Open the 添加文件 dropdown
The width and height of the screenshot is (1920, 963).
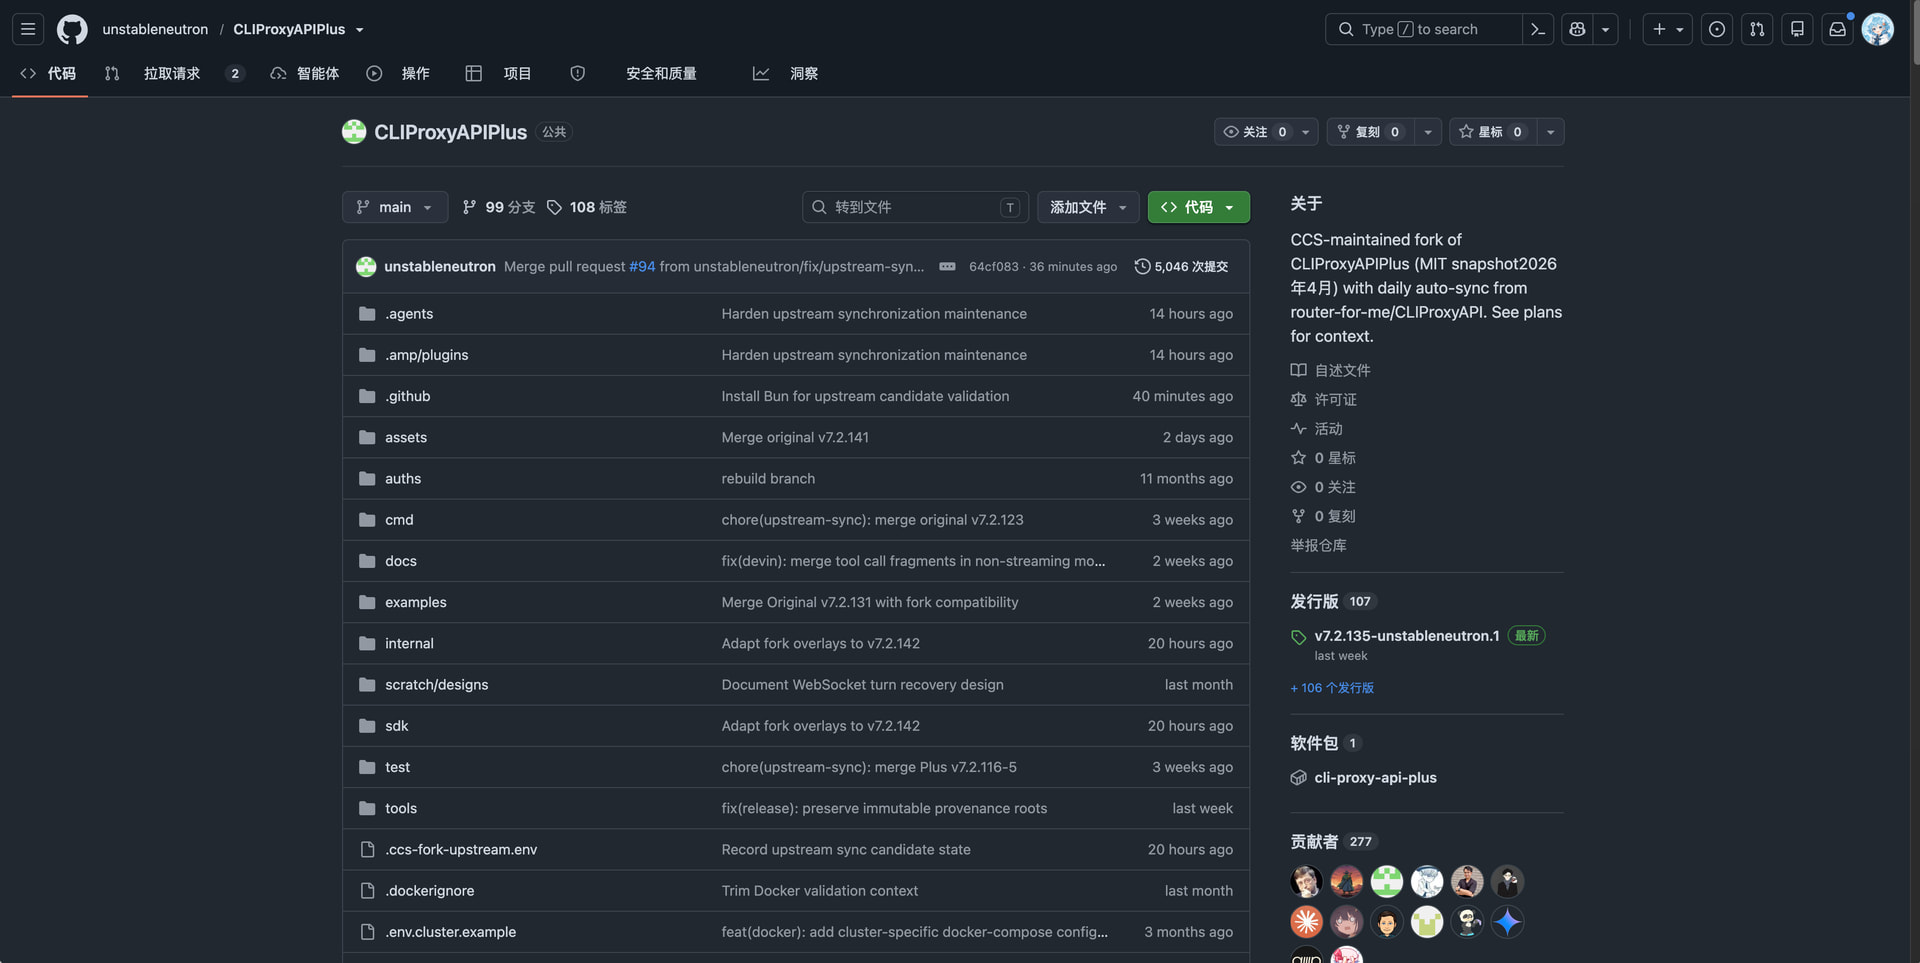click(x=1088, y=207)
